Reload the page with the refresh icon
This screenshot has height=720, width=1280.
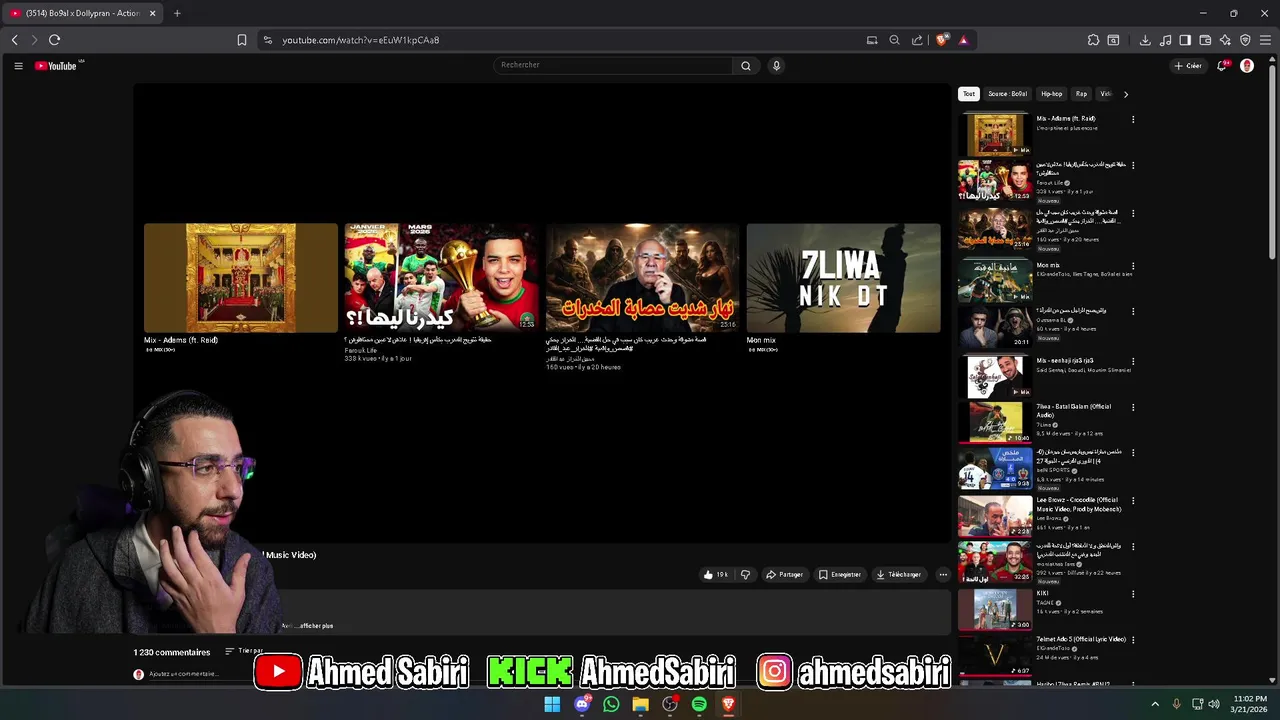tap(54, 40)
